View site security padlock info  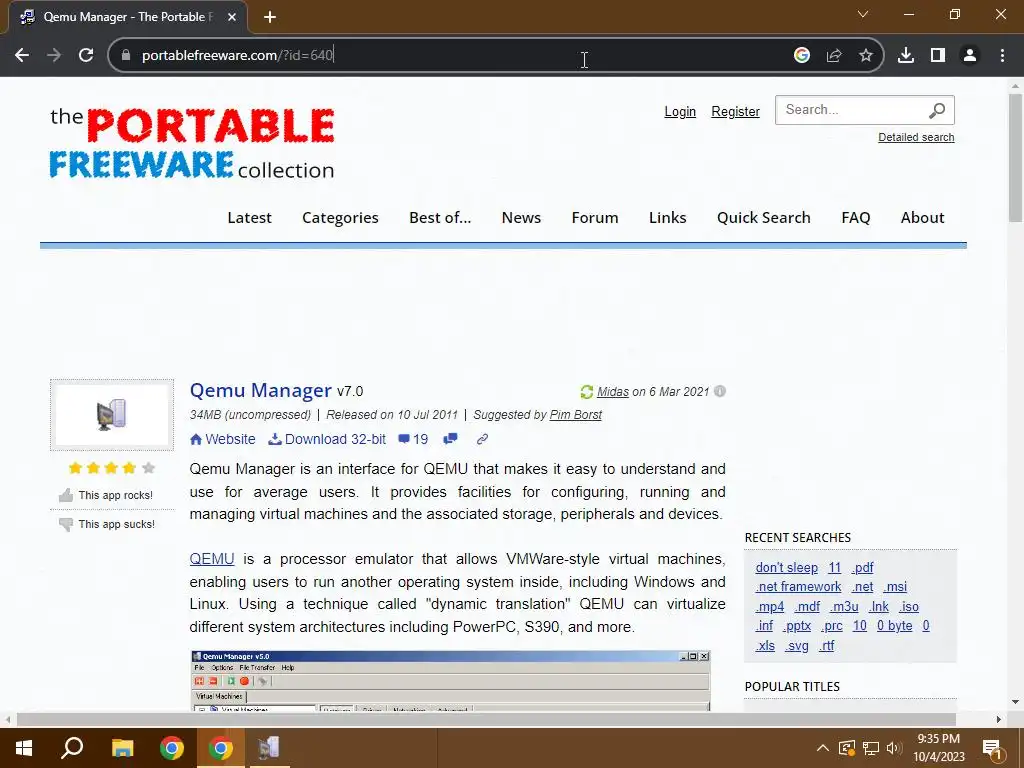(x=126, y=56)
